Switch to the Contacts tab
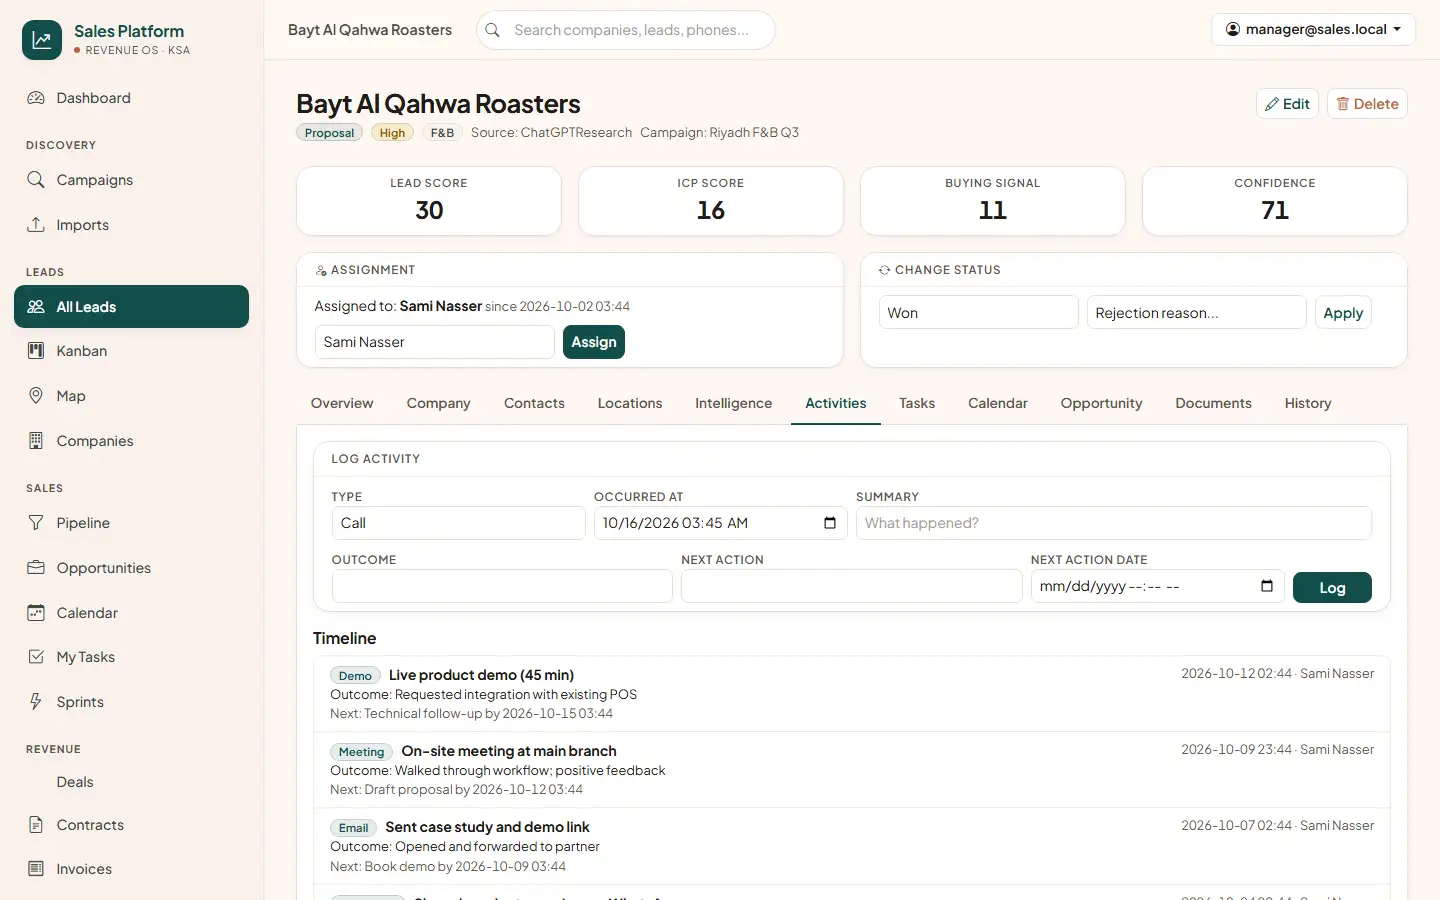The height and width of the screenshot is (900, 1440). pos(534,403)
